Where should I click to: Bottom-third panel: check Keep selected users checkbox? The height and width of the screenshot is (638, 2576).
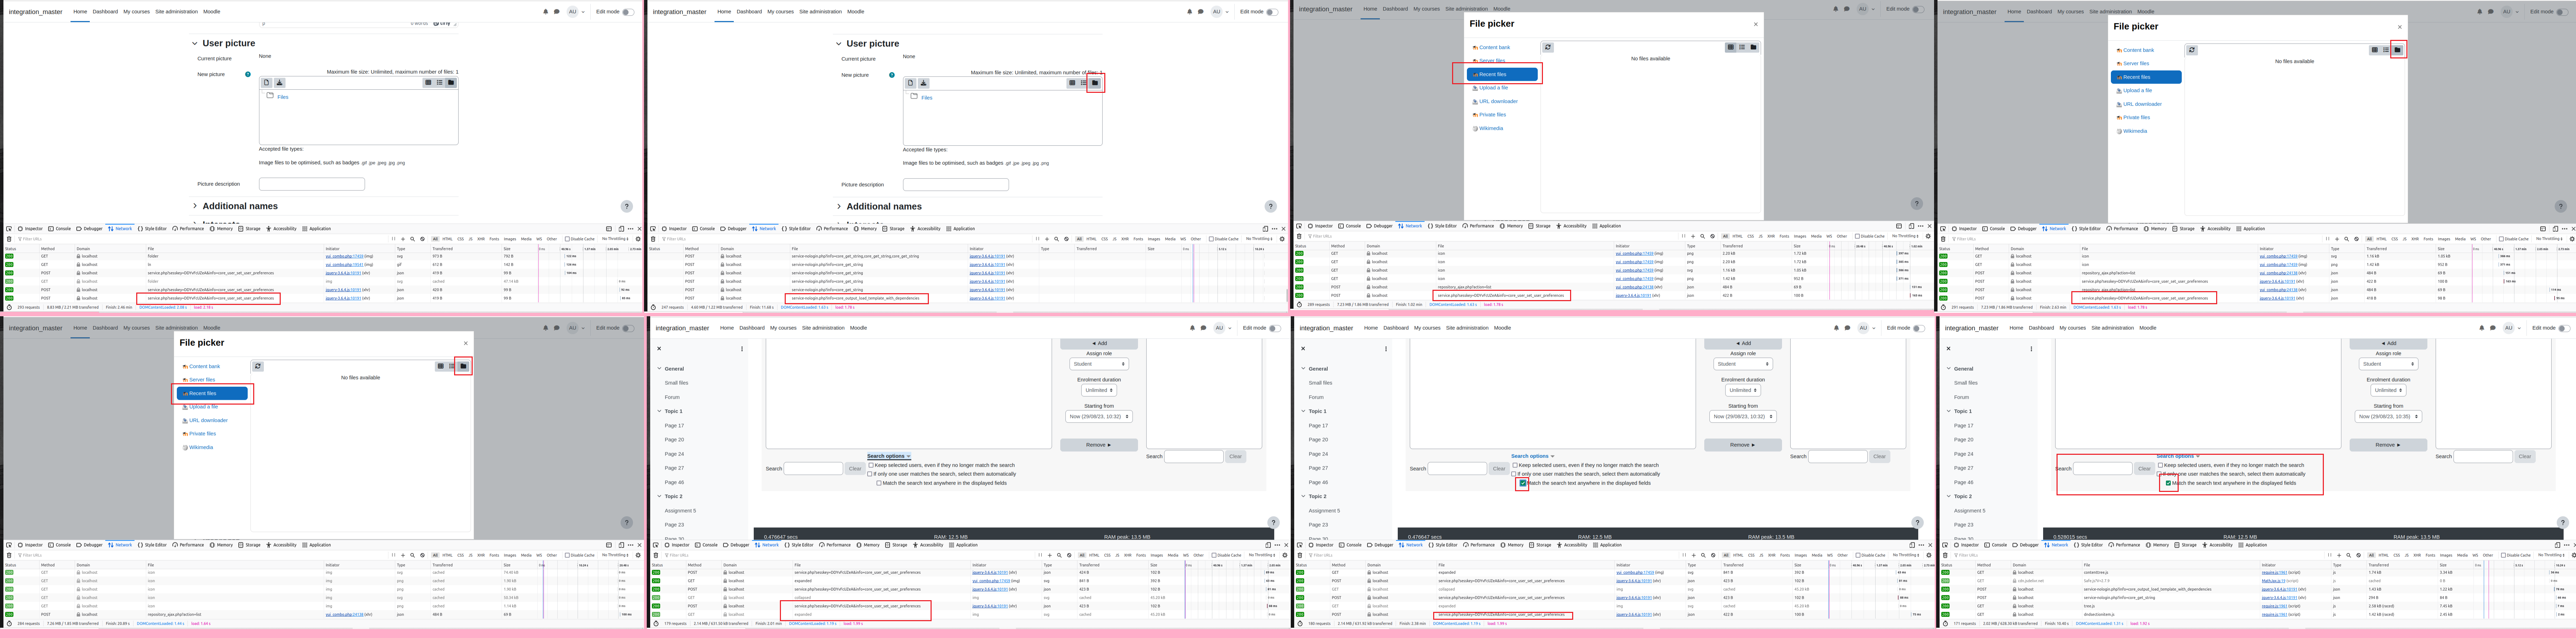(1515, 465)
